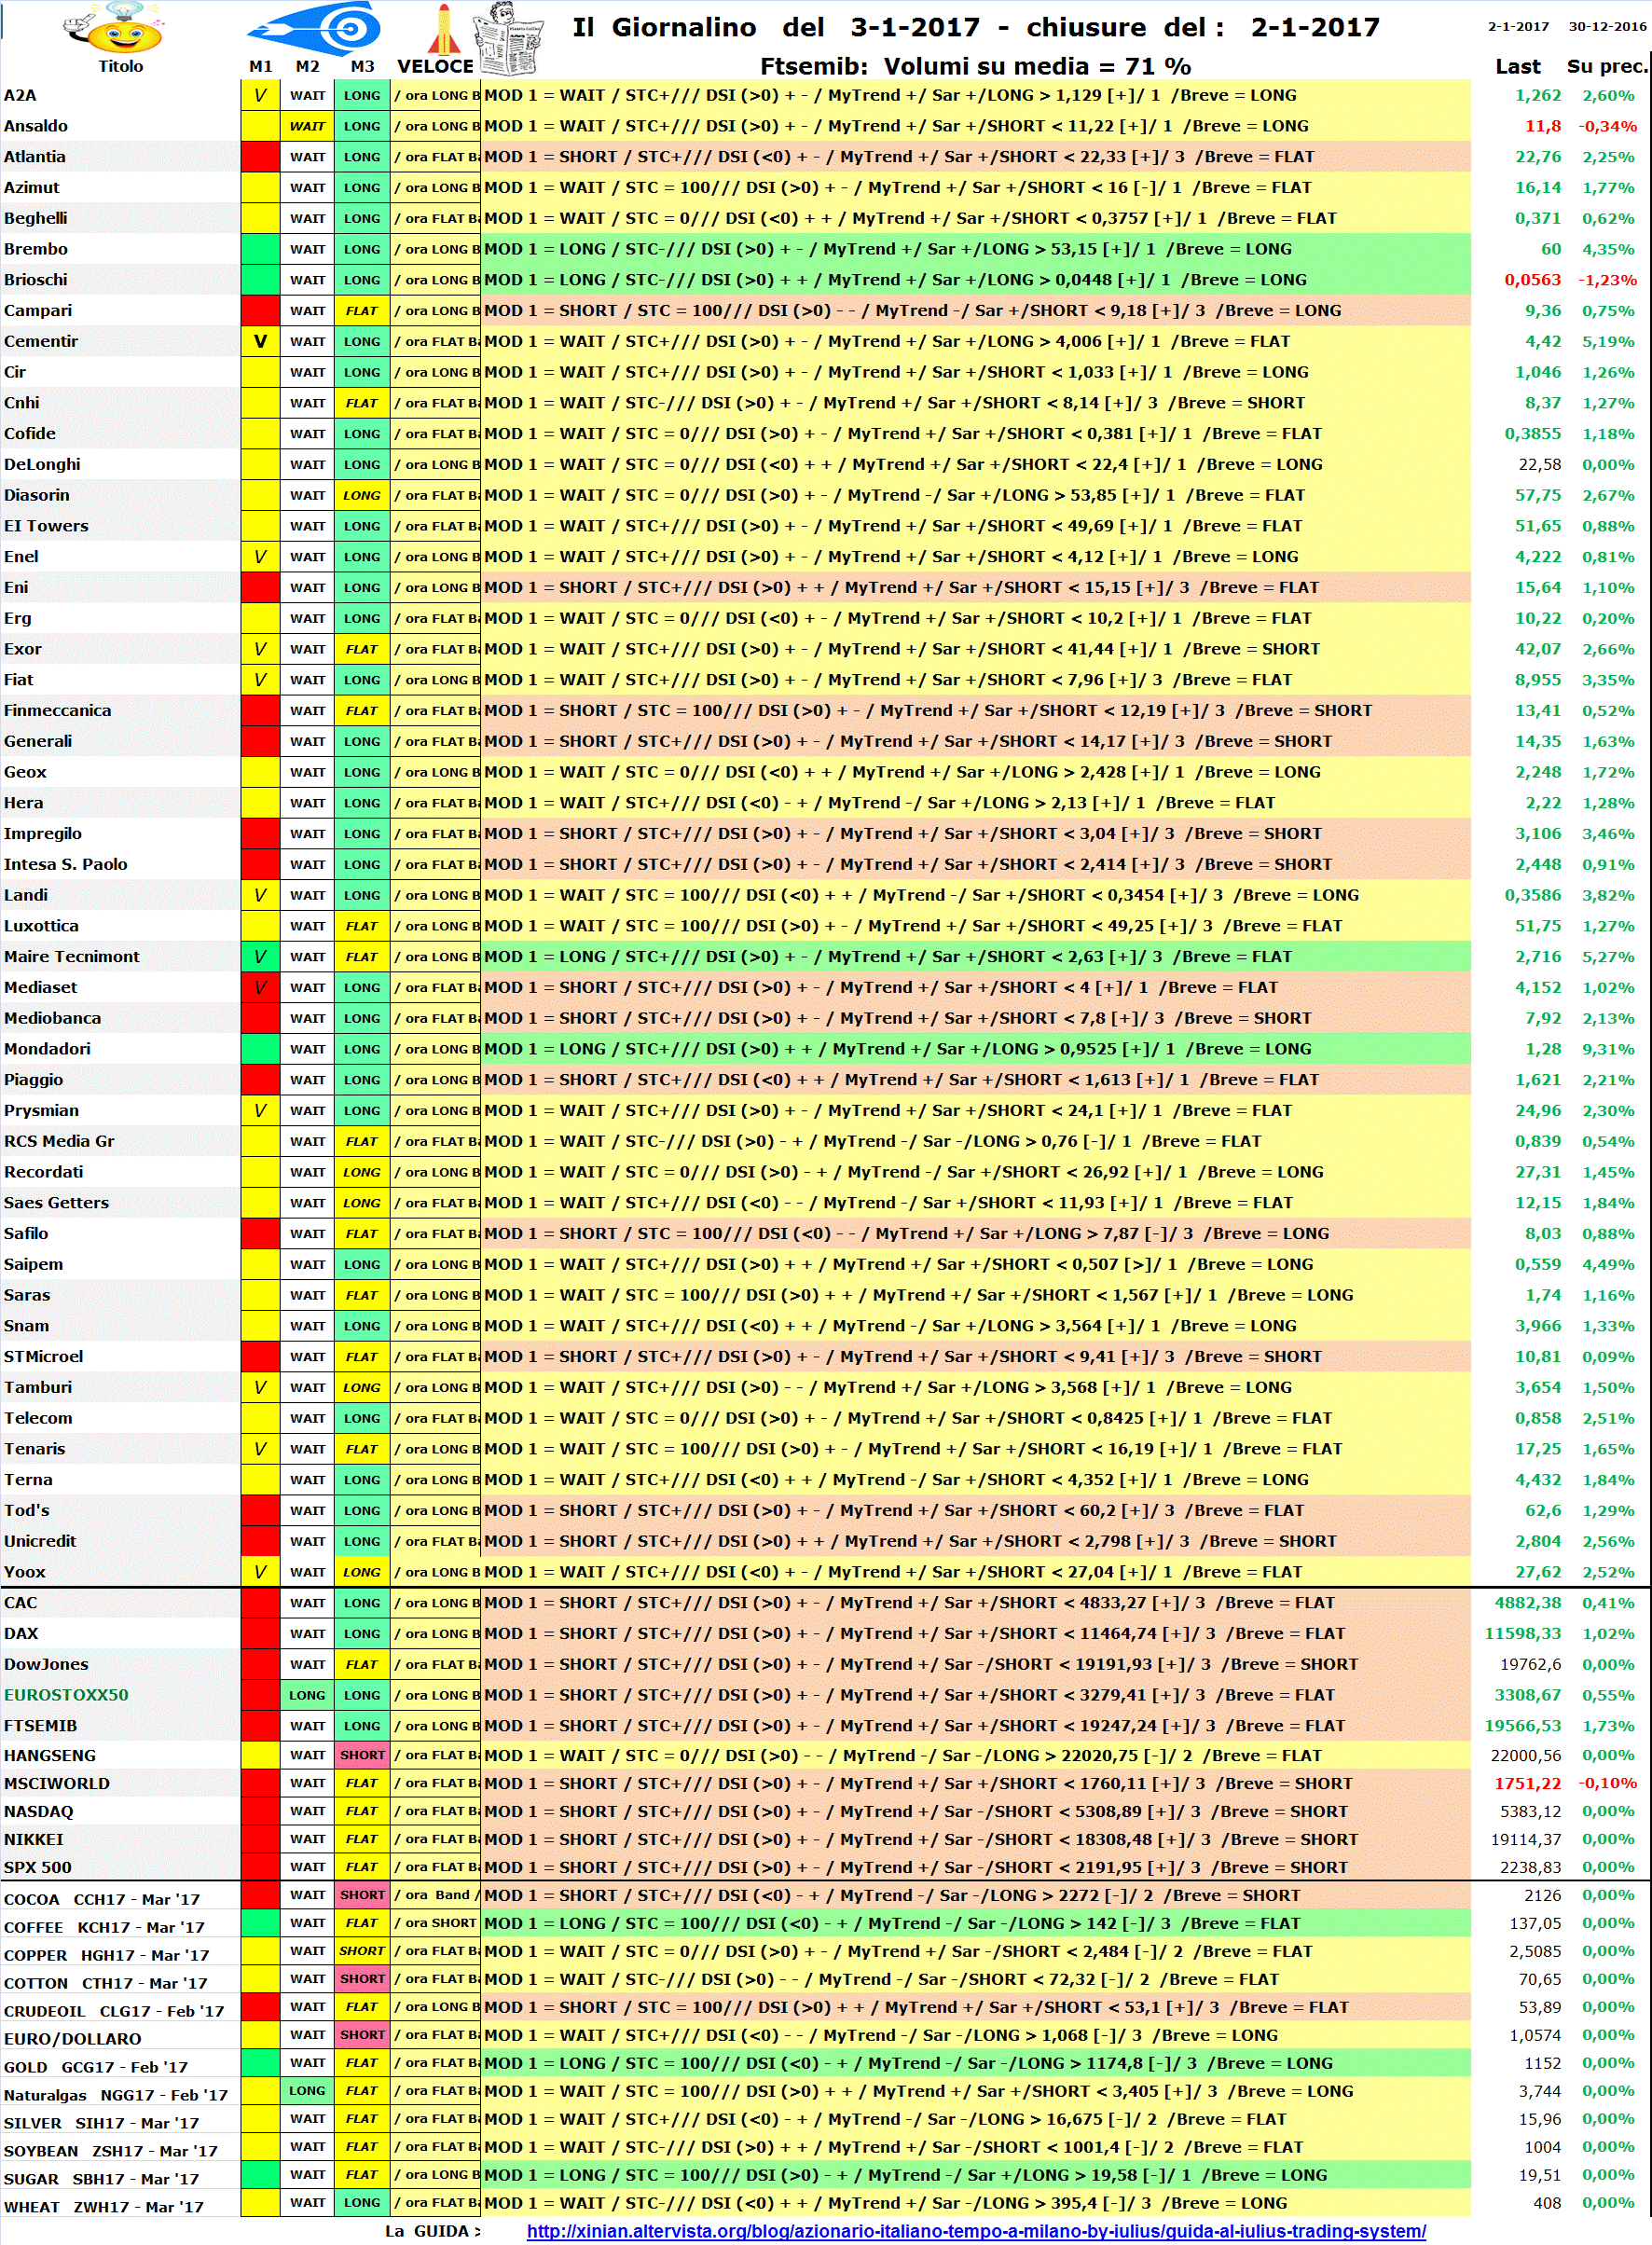This screenshot has width=1652, height=2245.
Task: Click the FTSEMIB last value 19566,53
Action: [x=1522, y=1725]
